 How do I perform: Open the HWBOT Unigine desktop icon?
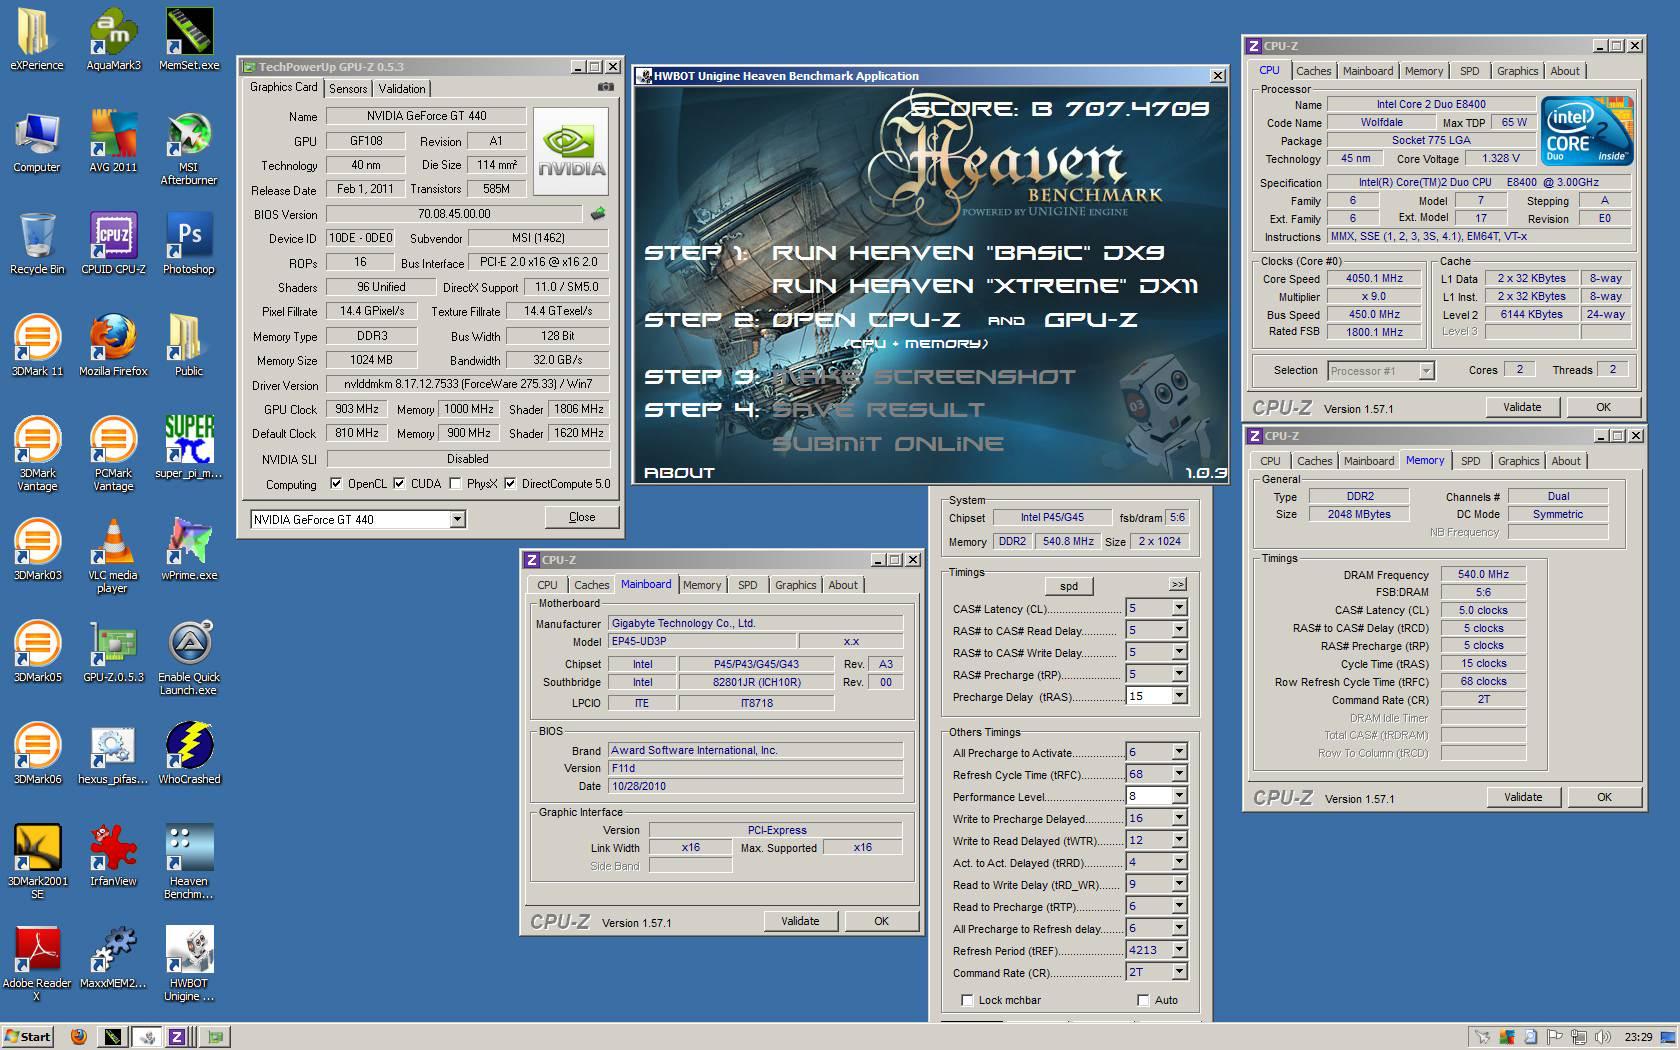(189, 965)
